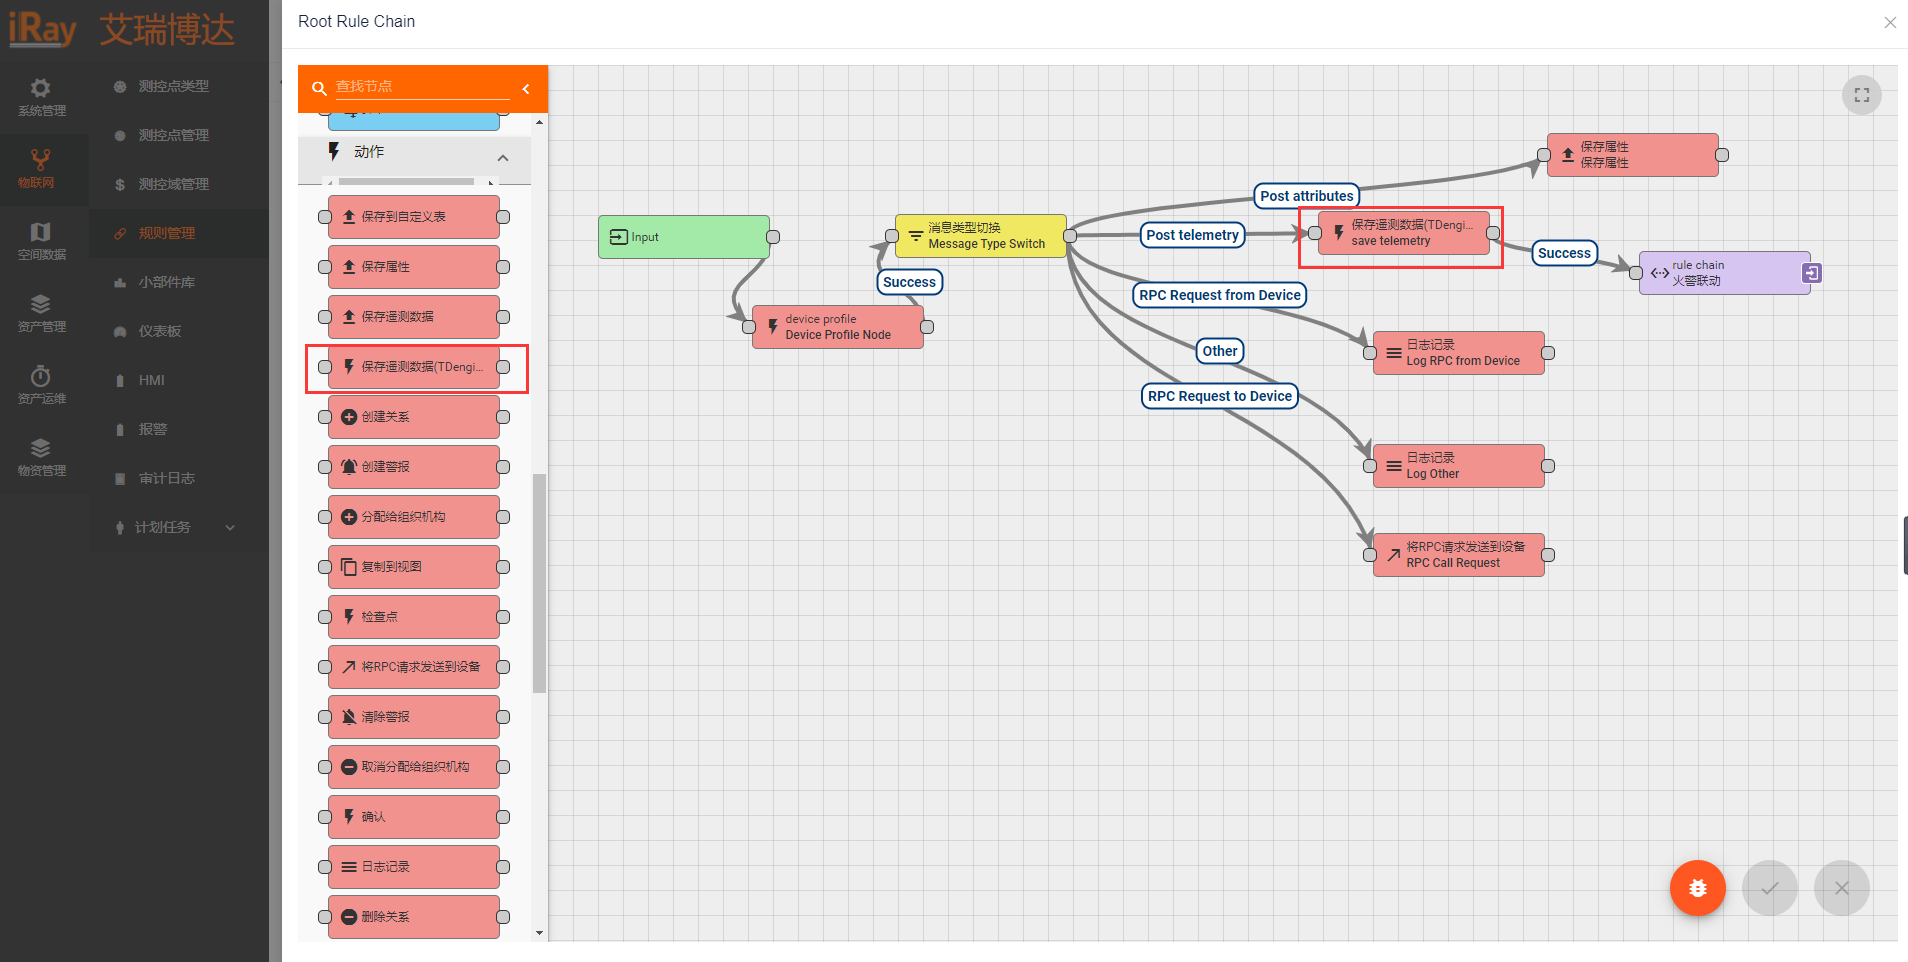Screen dimensions: 1908x962
Task: Click the open icon on 火警联动 rule chain node
Action: [x=1811, y=273]
